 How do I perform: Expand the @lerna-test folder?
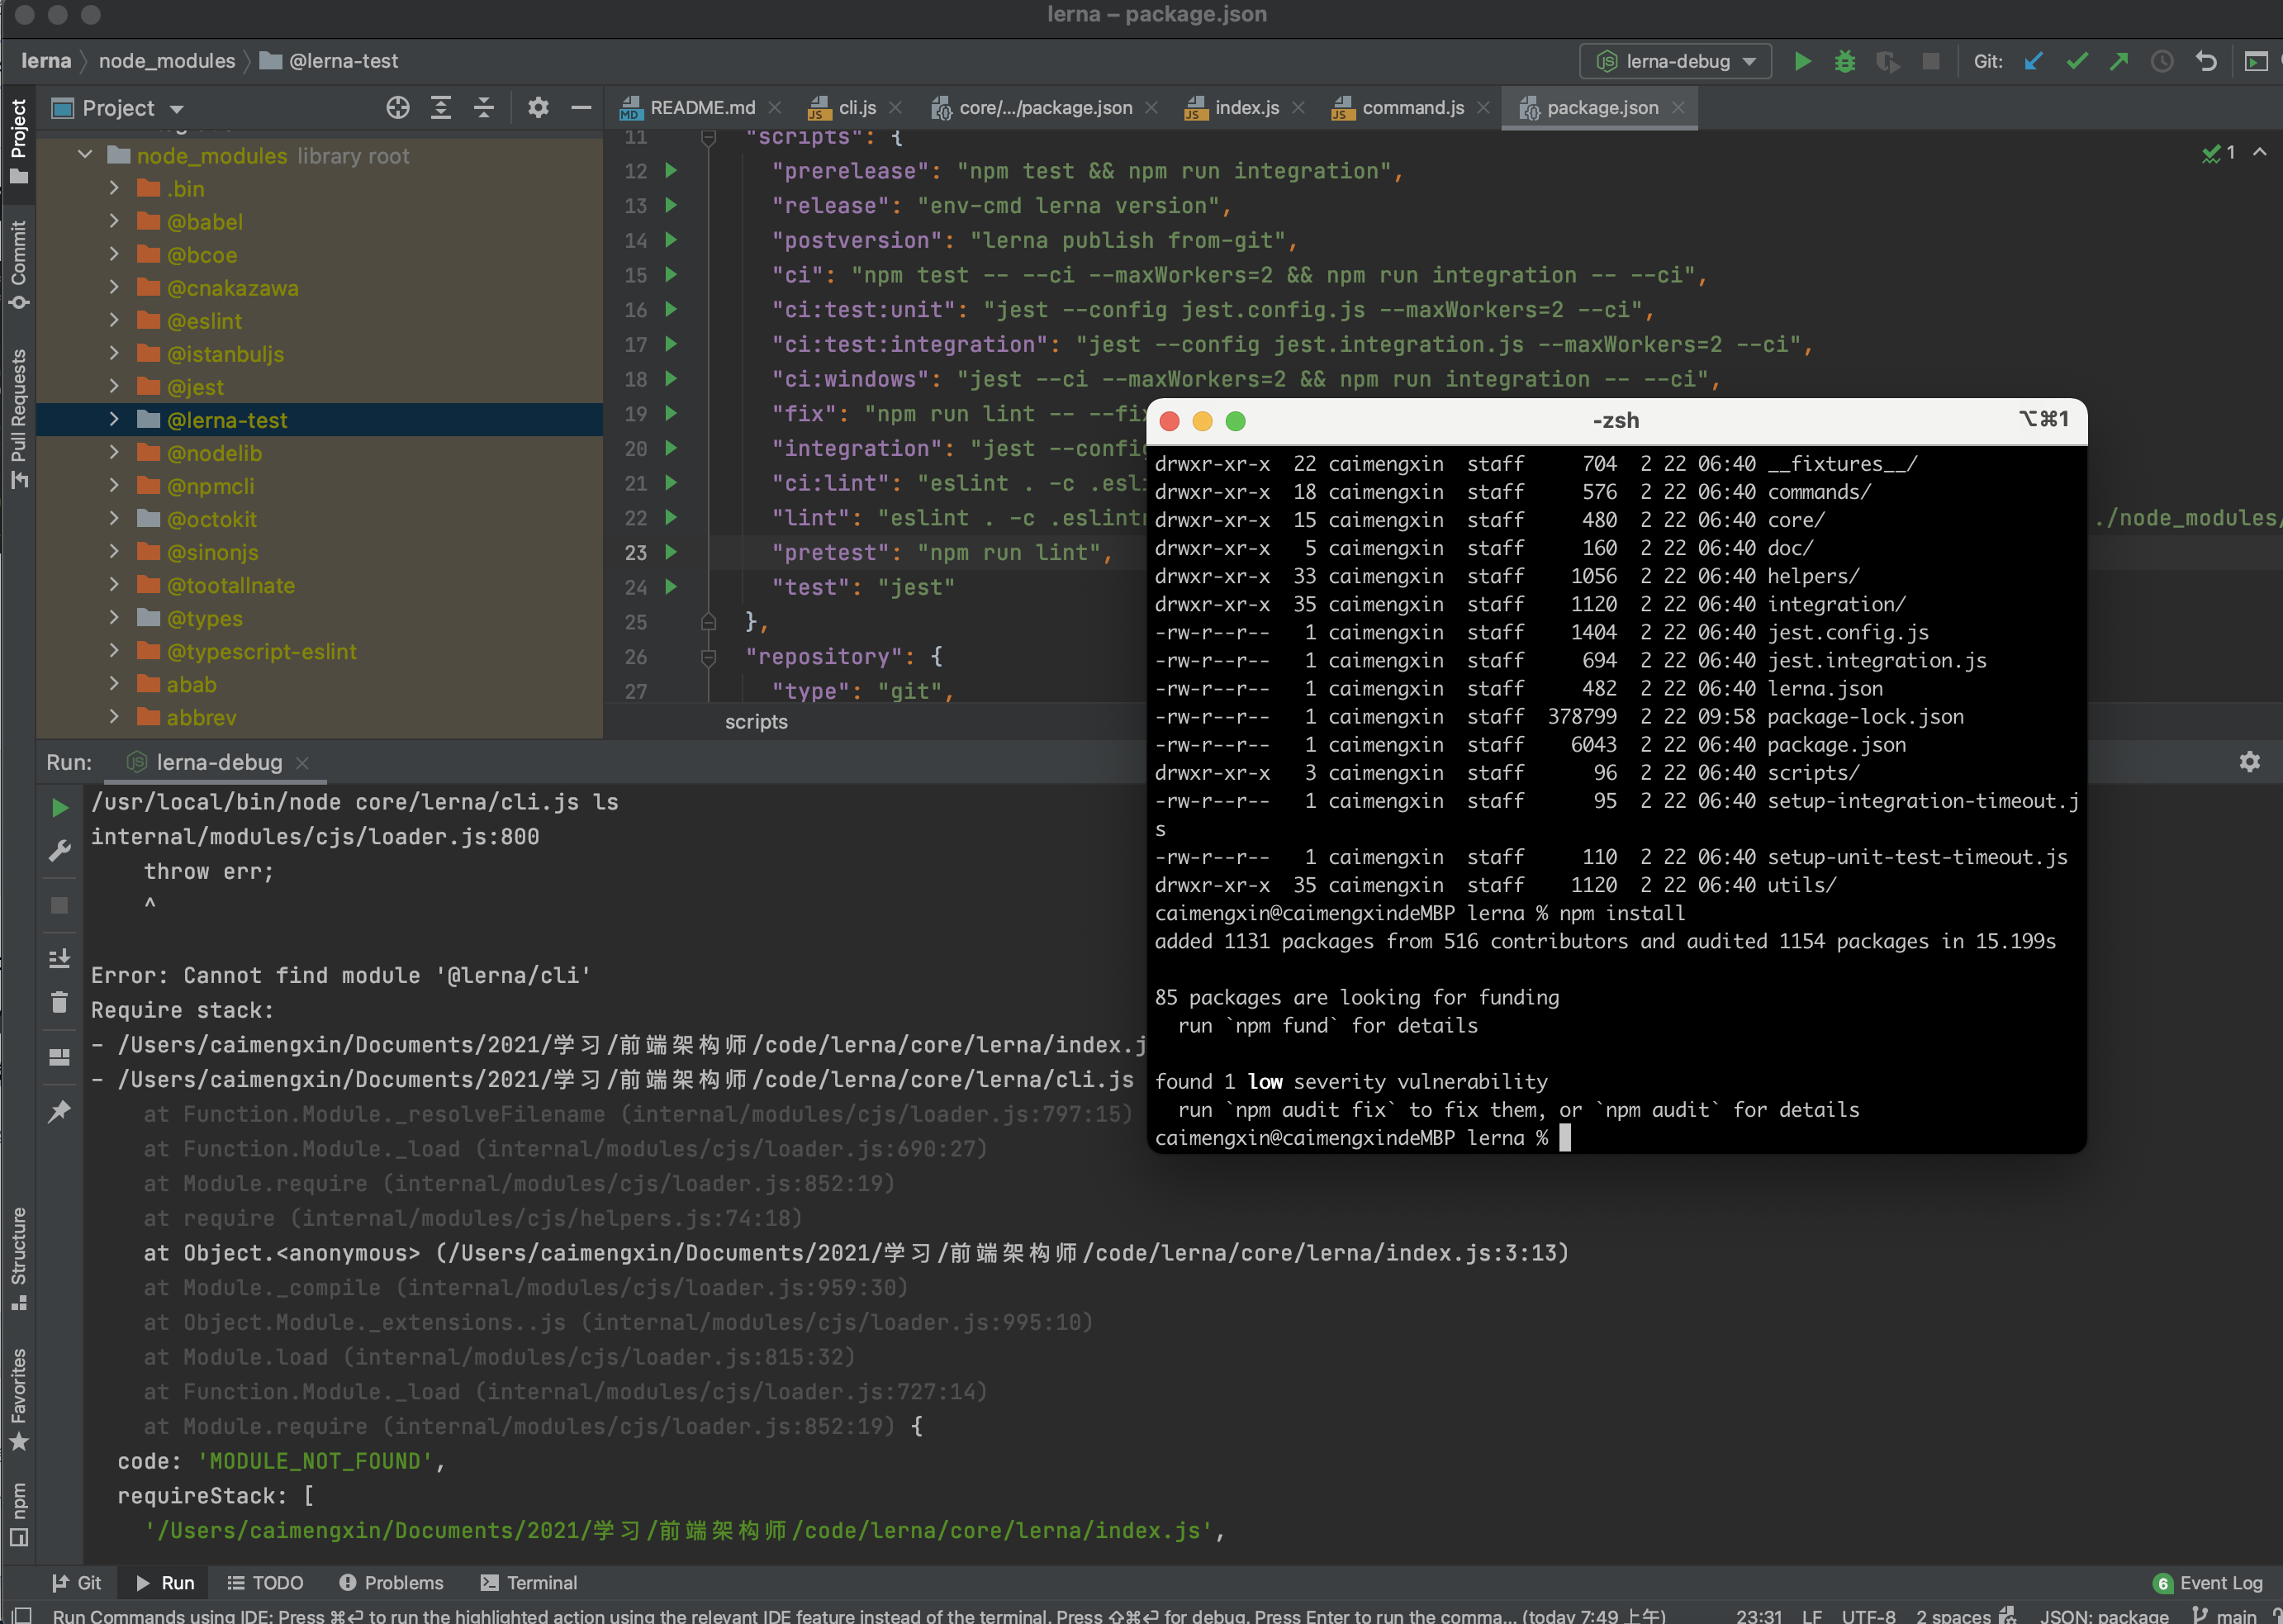coord(114,420)
